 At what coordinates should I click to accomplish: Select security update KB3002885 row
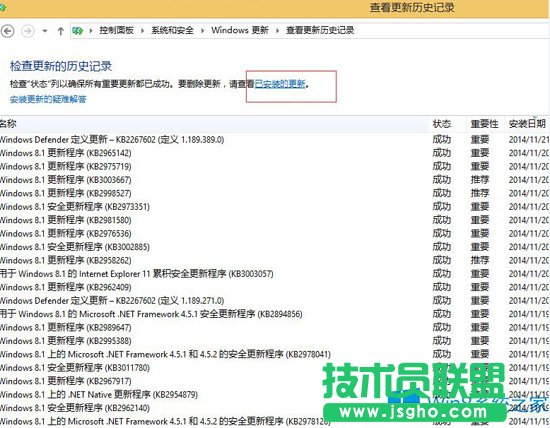point(275,247)
